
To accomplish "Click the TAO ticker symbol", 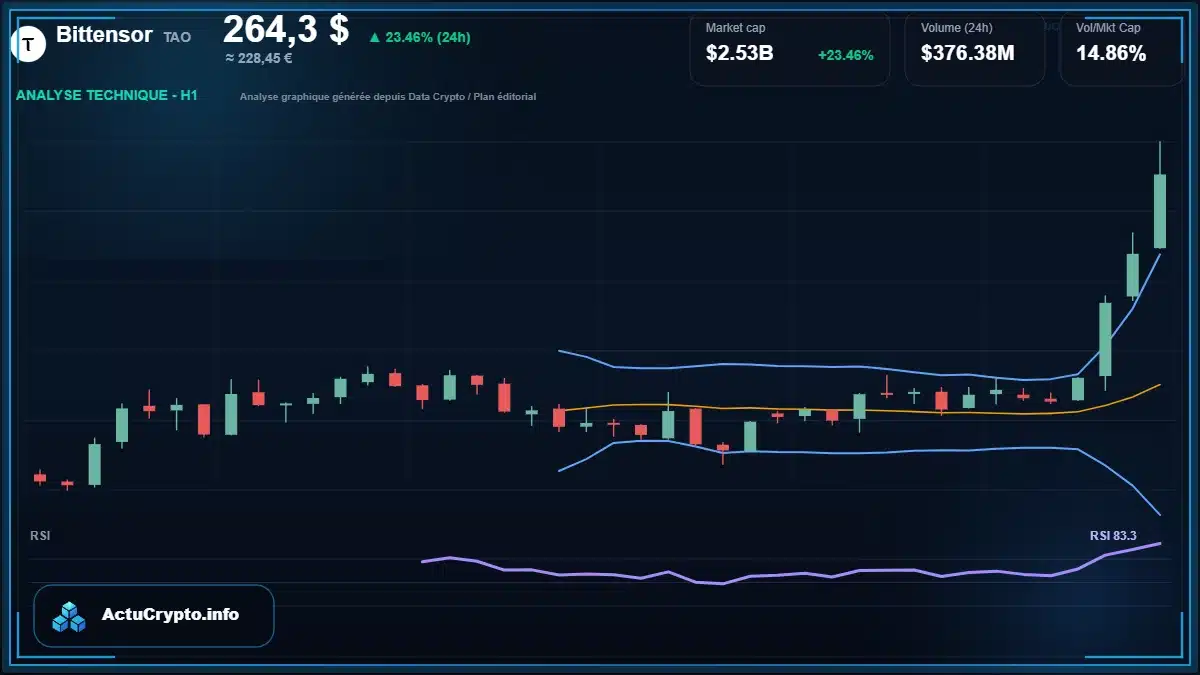I will pos(177,37).
